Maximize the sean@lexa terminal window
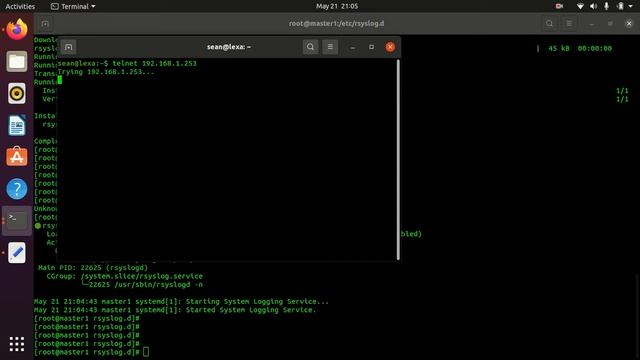Image resolution: width=640 pixels, height=360 pixels. coord(371,47)
